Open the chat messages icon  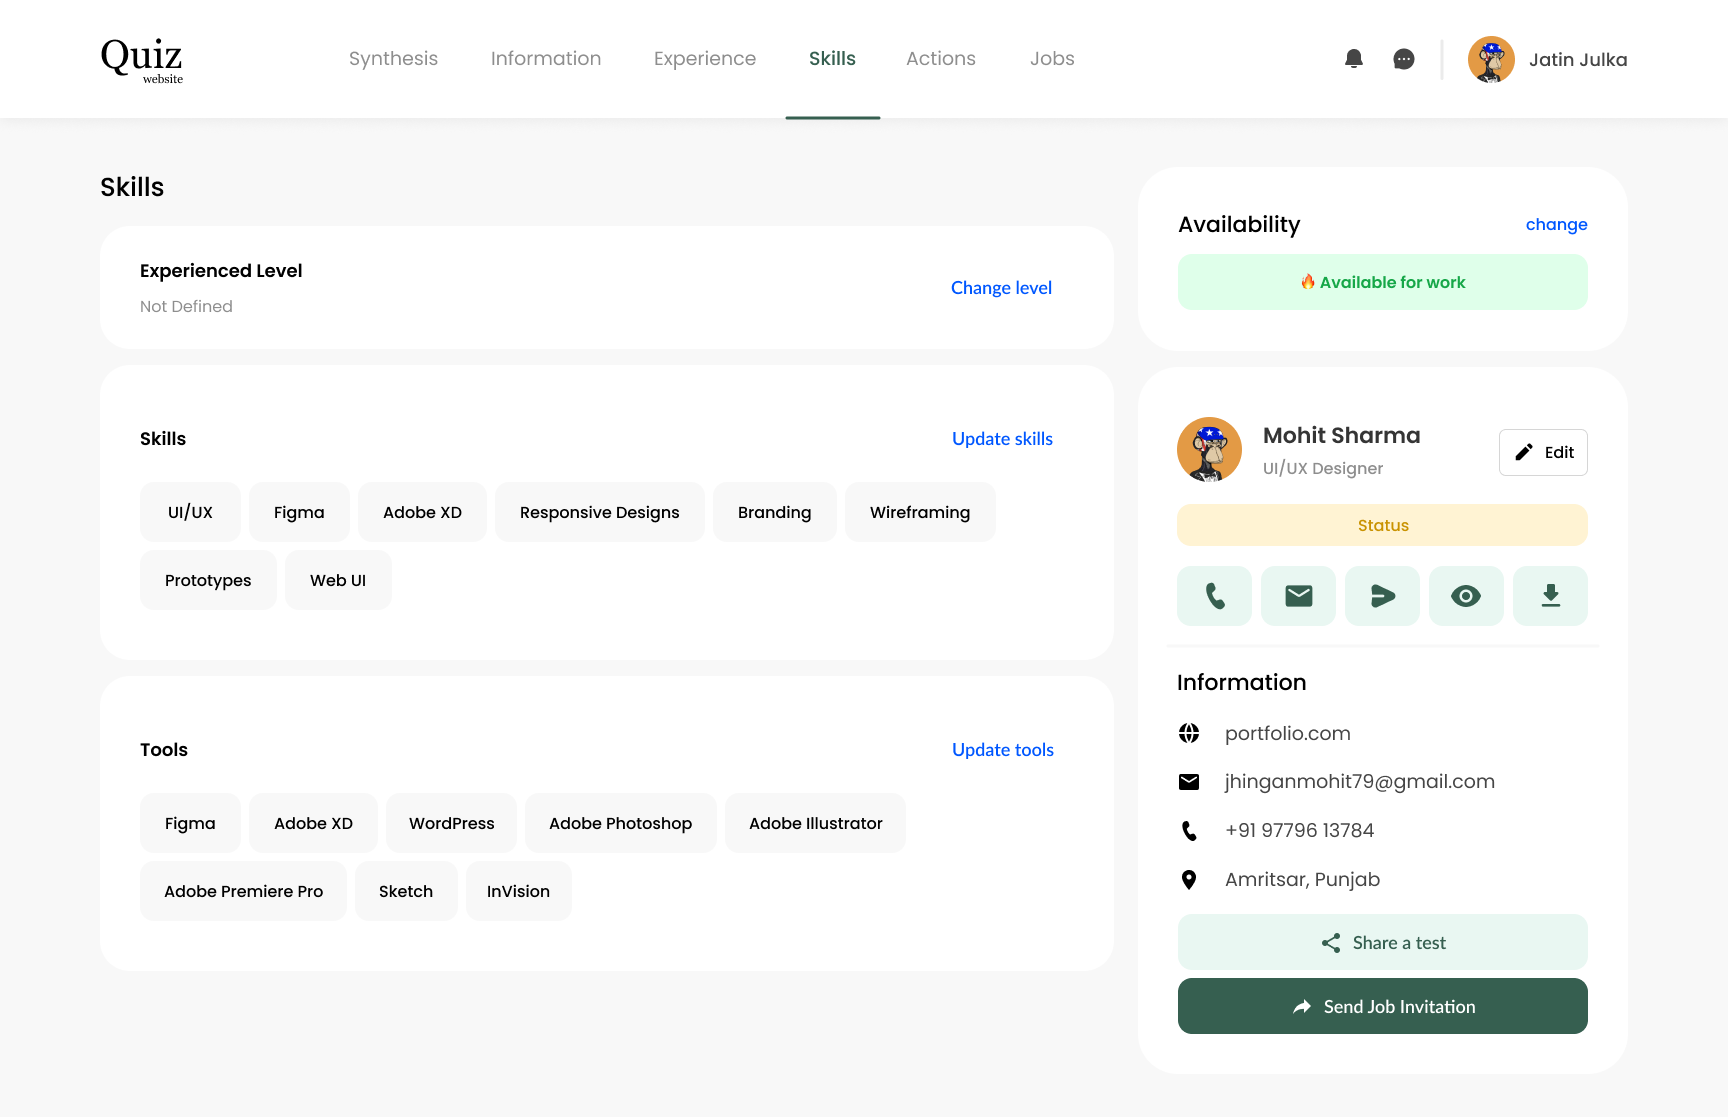point(1404,59)
